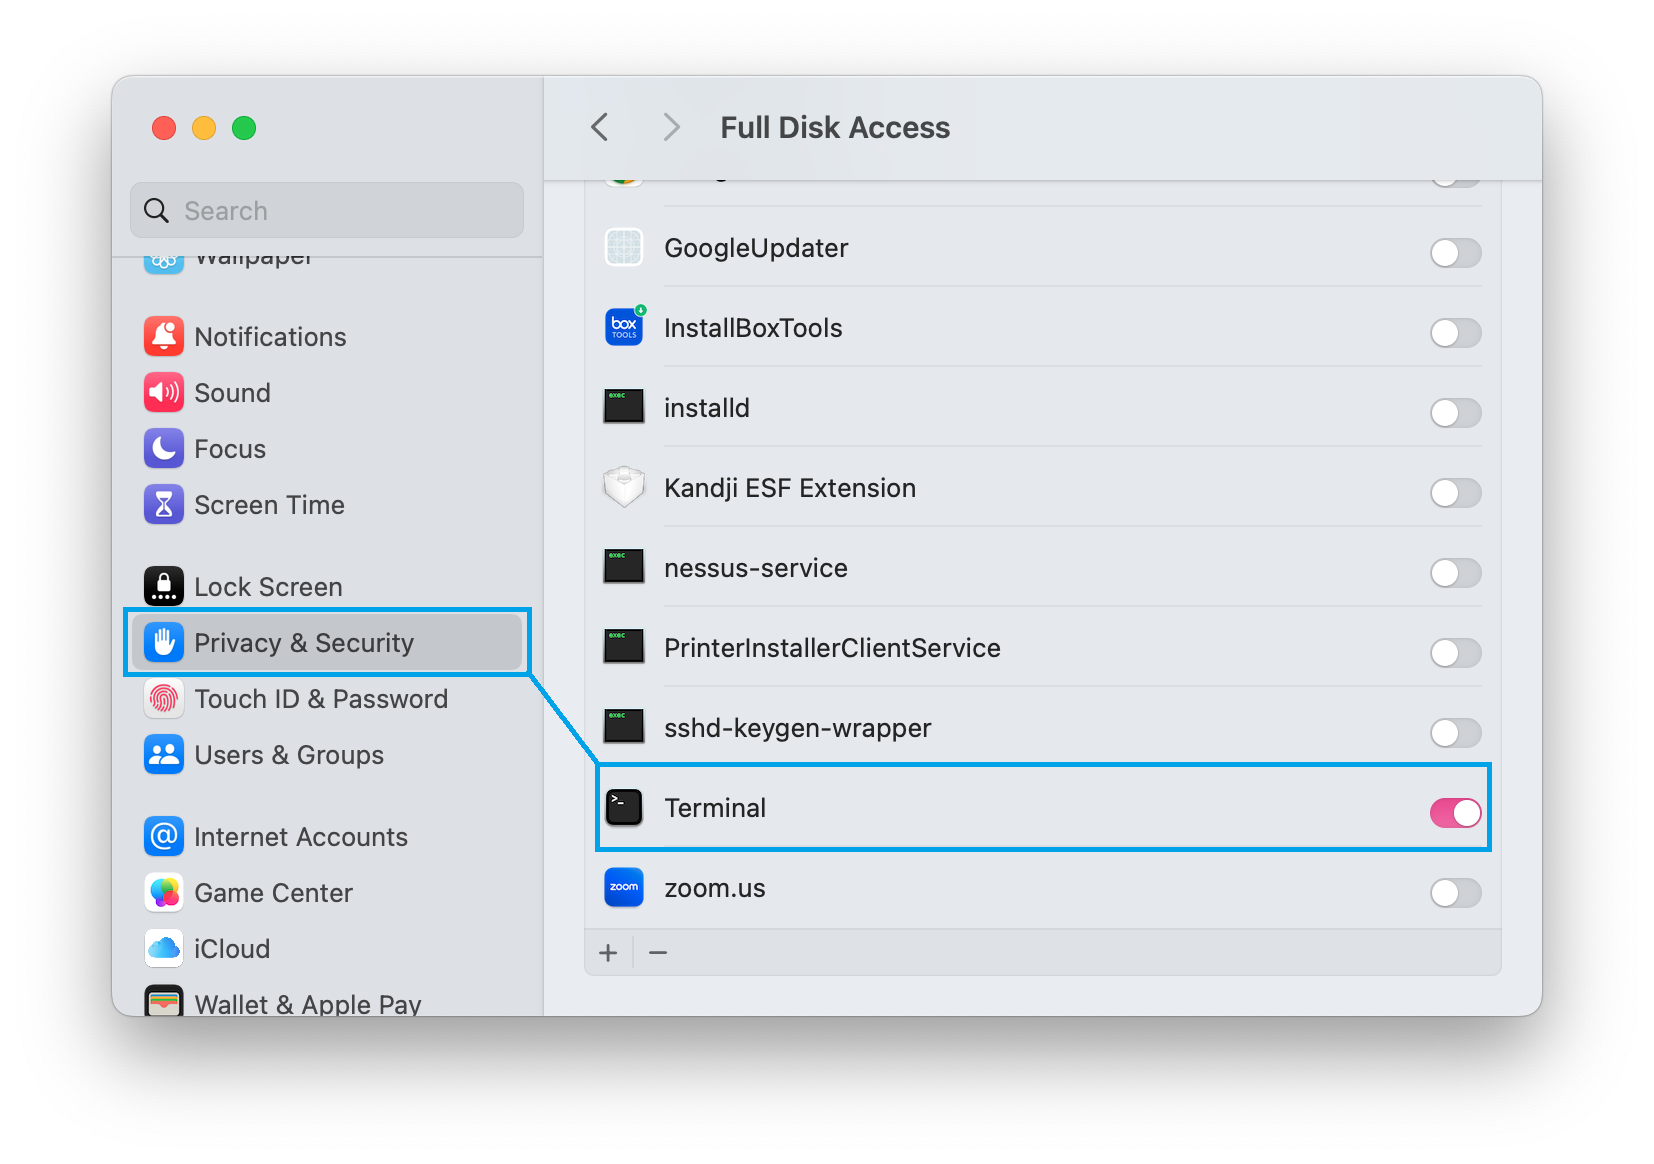Click the Touch ID fingerprint icon
Viewport: 1654px width, 1164px height.
(164, 699)
